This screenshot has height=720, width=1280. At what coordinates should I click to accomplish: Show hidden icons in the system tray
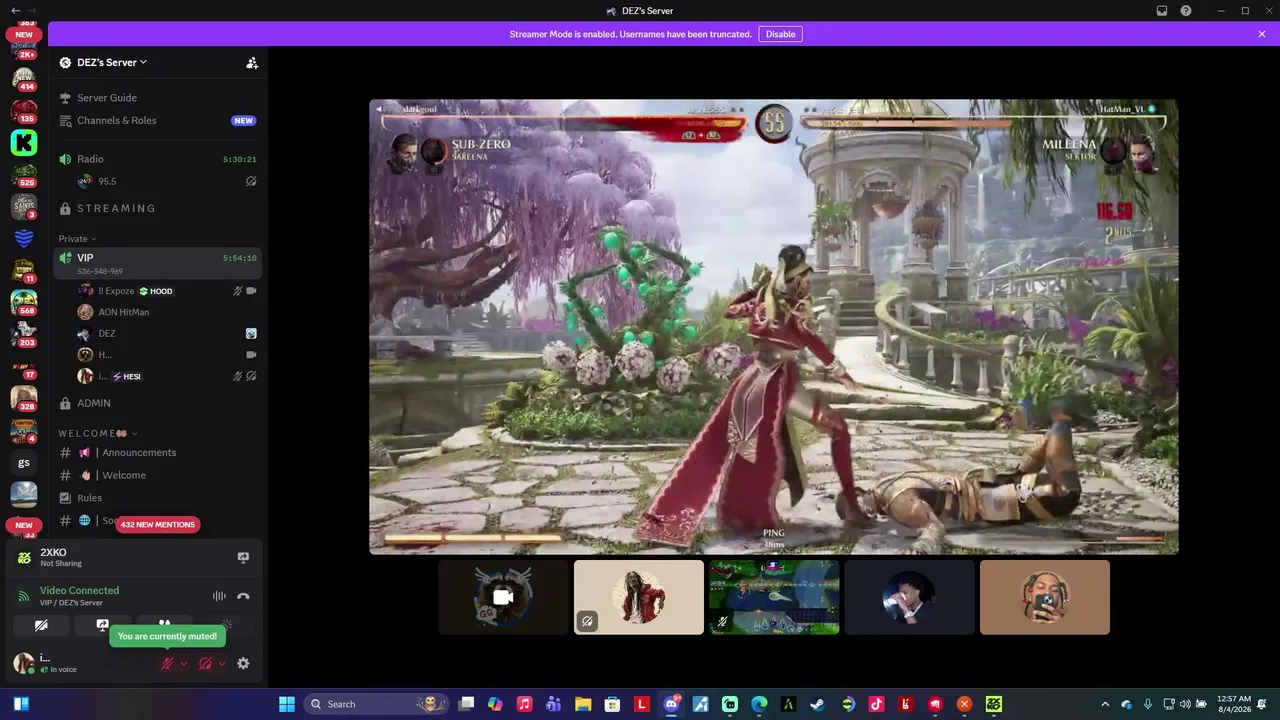click(1105, 704)
